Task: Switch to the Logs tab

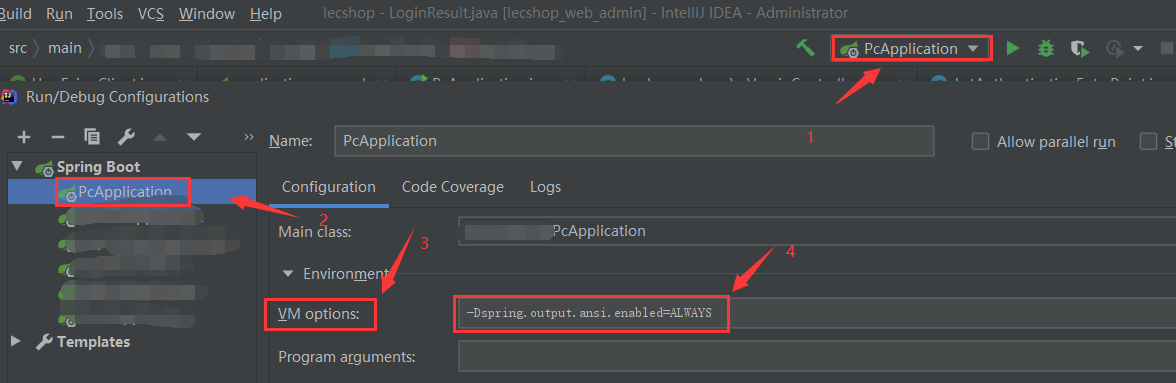Action: [545, 187]
